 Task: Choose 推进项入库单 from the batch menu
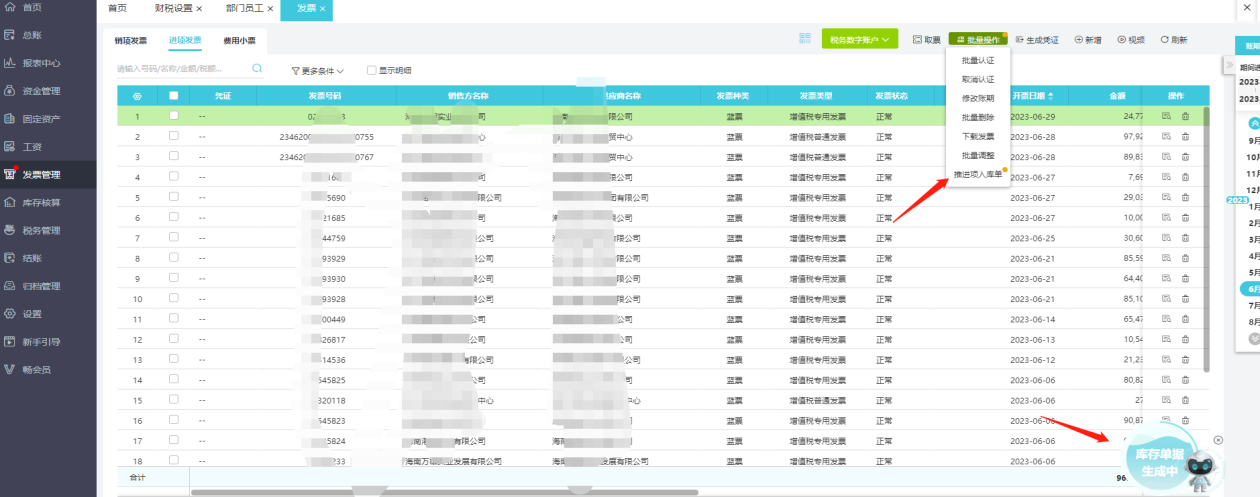coord(978,174)
